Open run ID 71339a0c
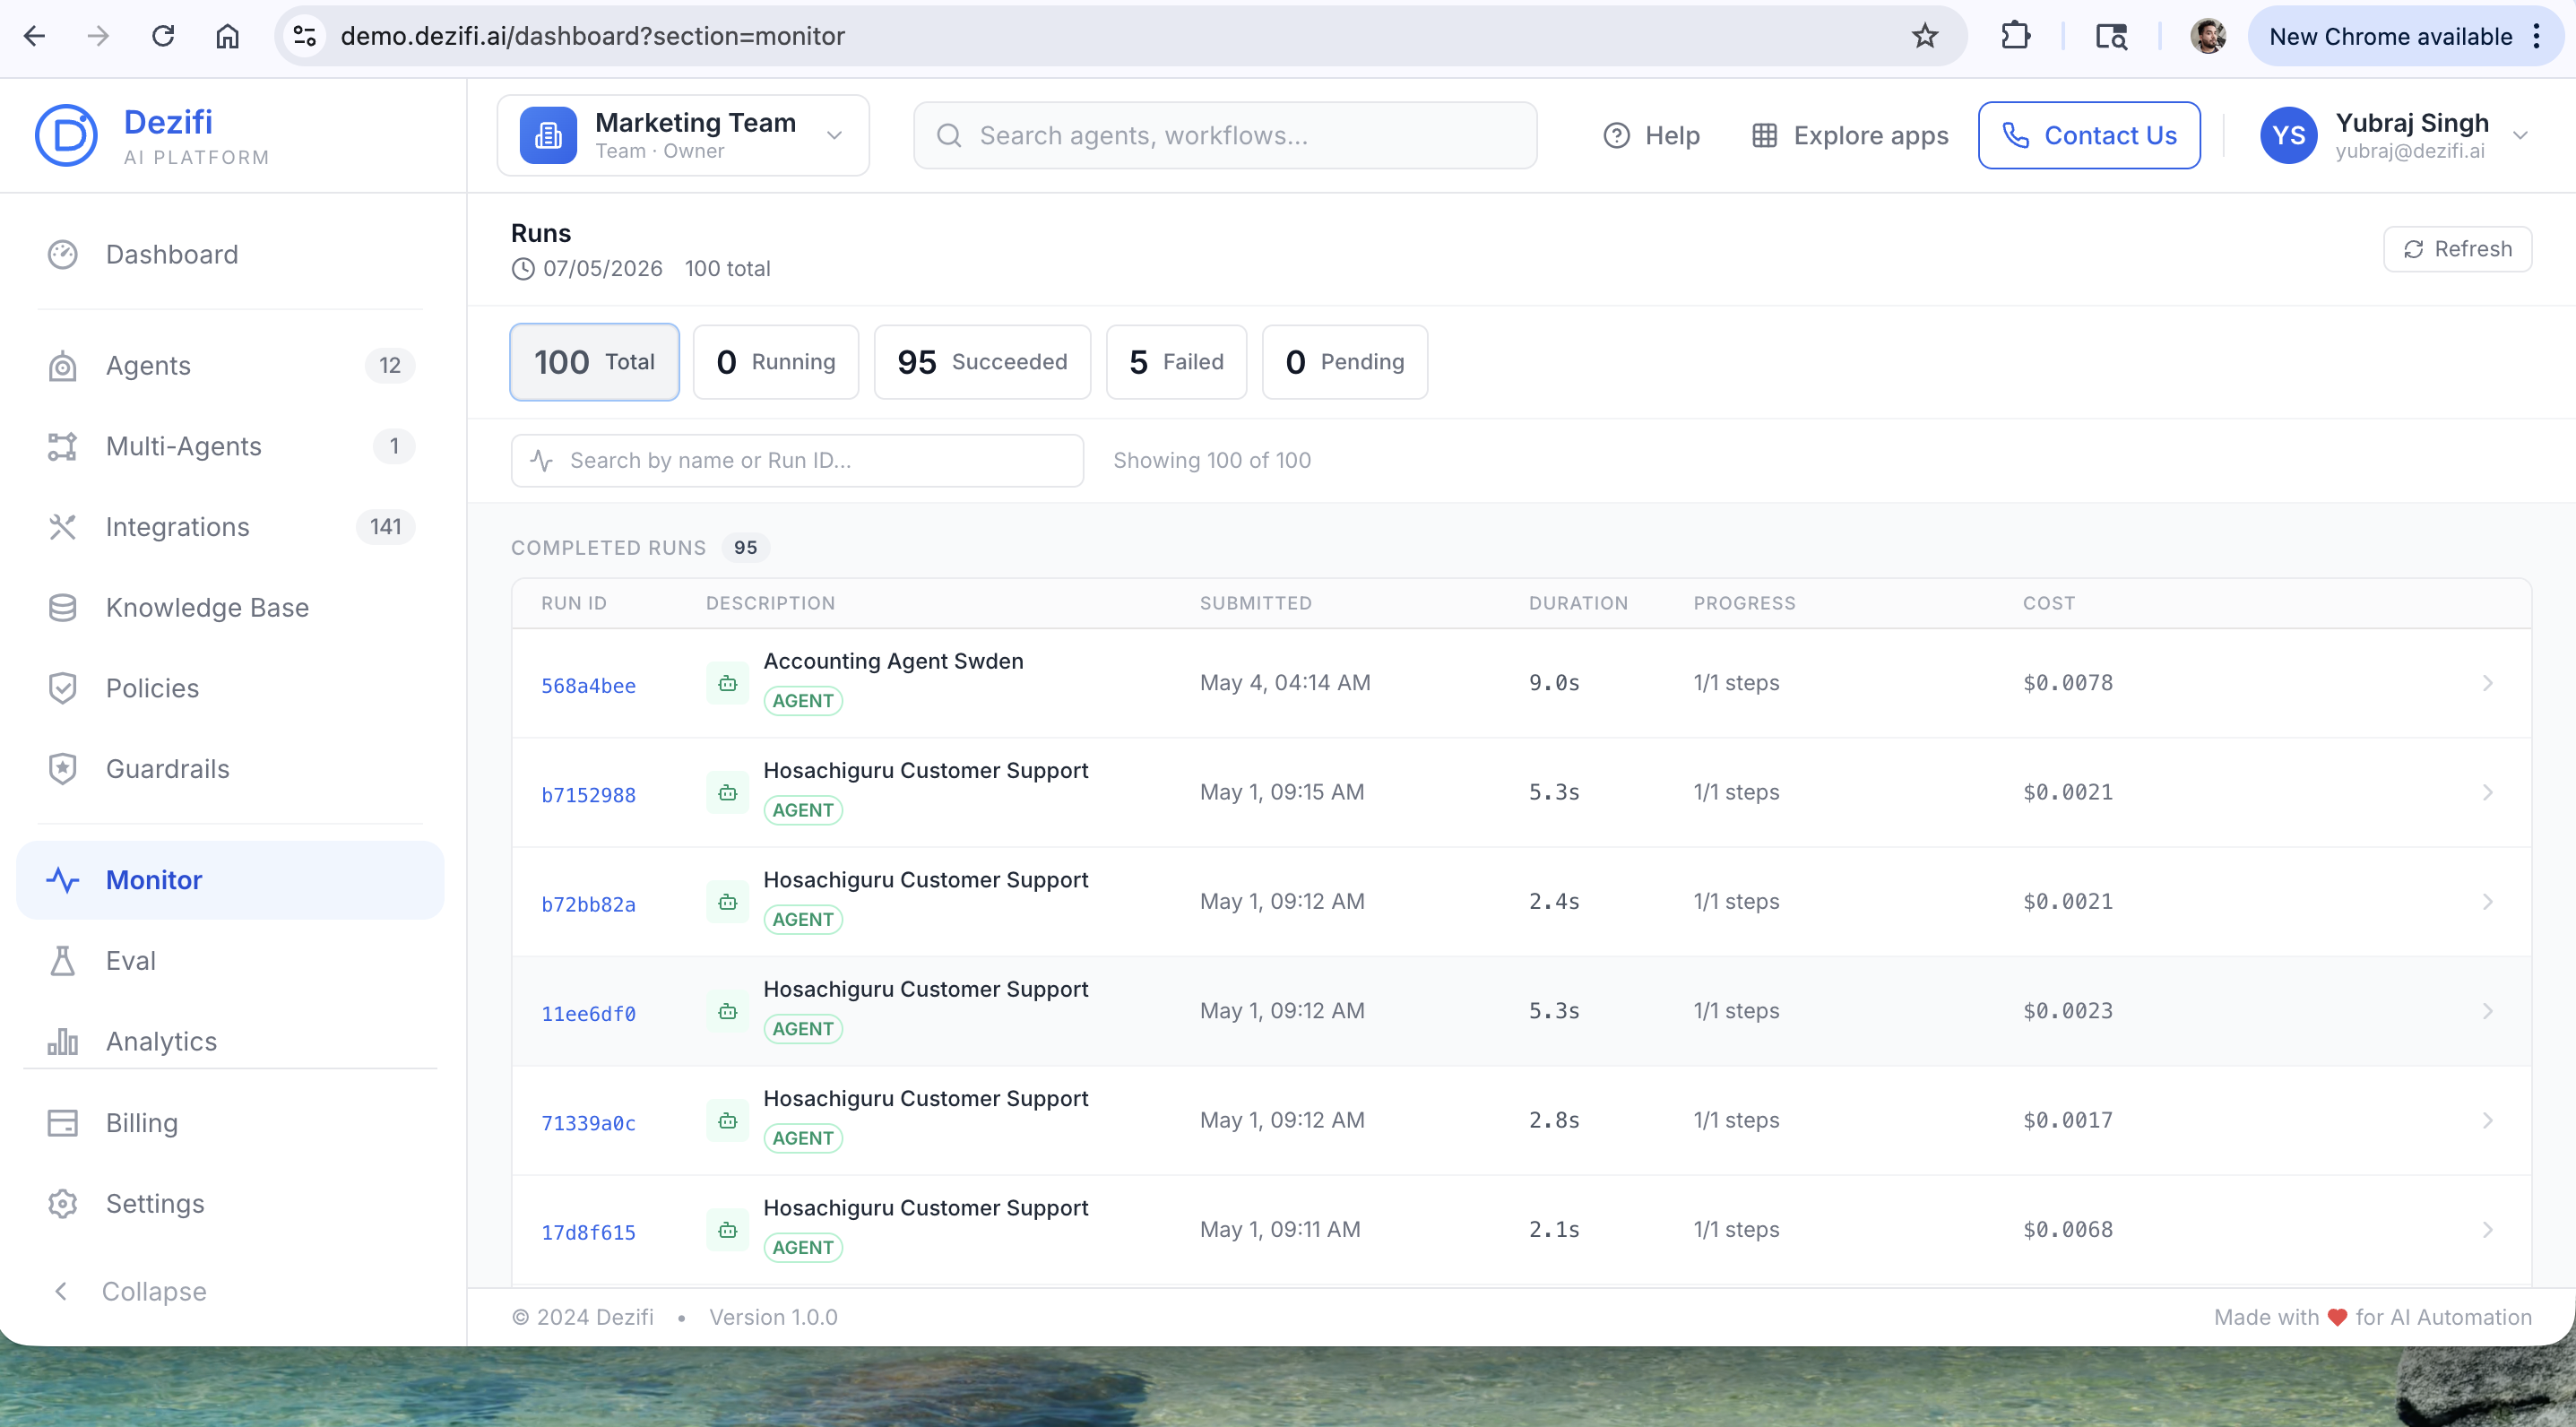2576x1427 pixels. [588, 1123]
